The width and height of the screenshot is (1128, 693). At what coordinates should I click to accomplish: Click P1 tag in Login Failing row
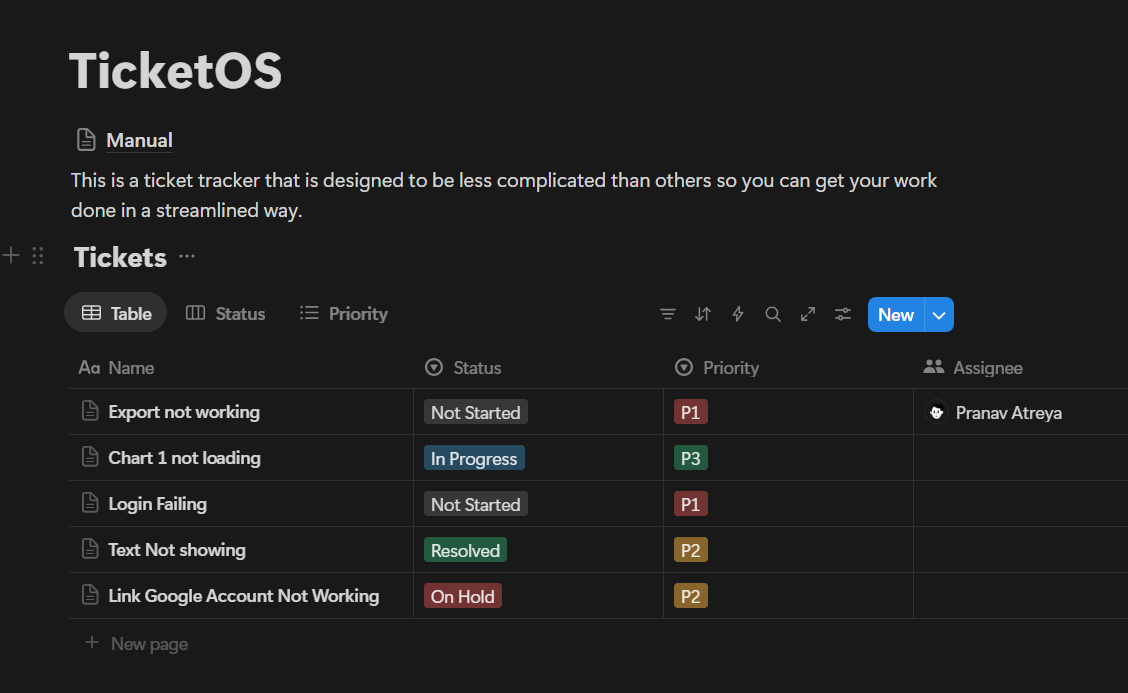point(691,504)
